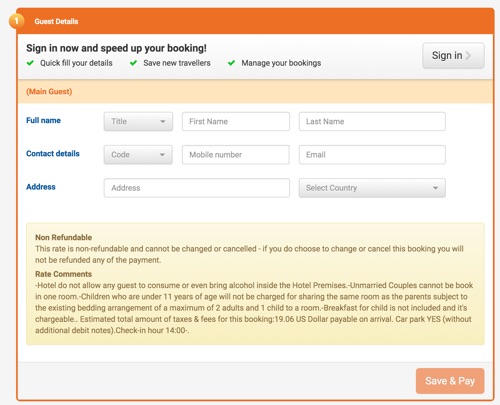Viewport: 500px width, 405px height.
Task: Select the Mobile number input
Action: click(x=236, y=155)
